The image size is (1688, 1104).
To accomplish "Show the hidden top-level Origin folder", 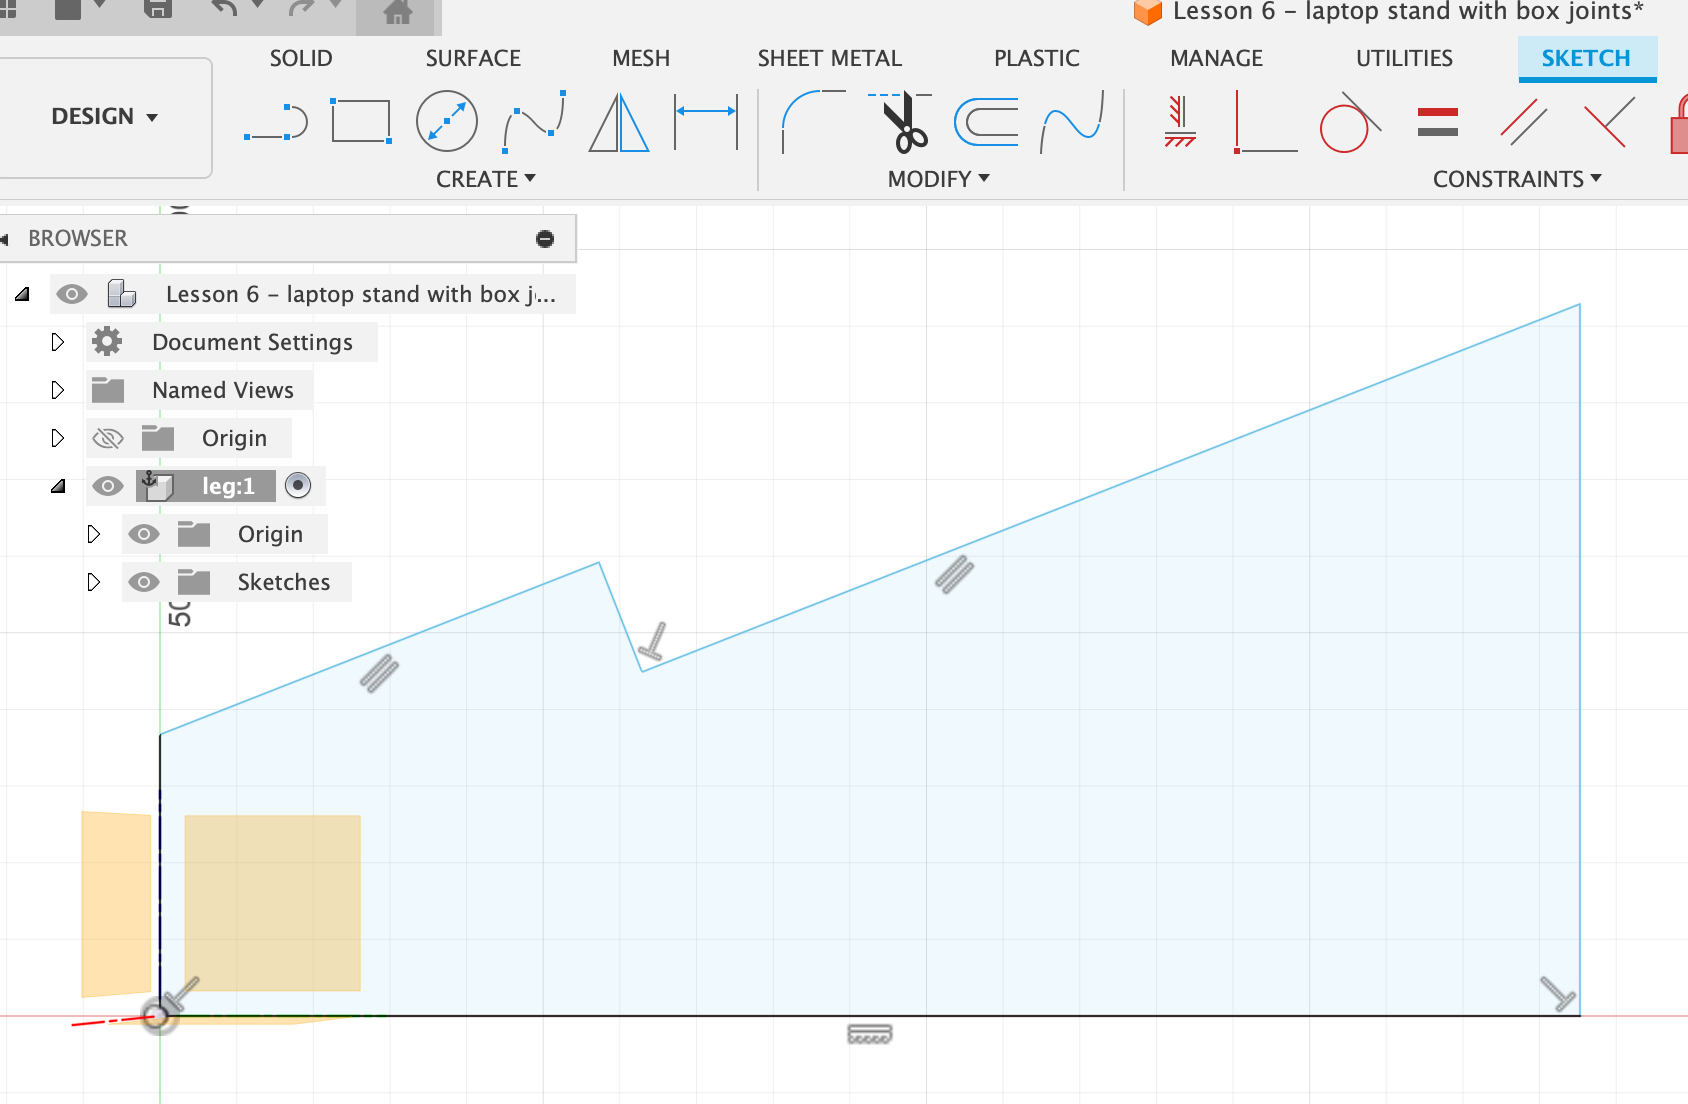I will point(108,438).
